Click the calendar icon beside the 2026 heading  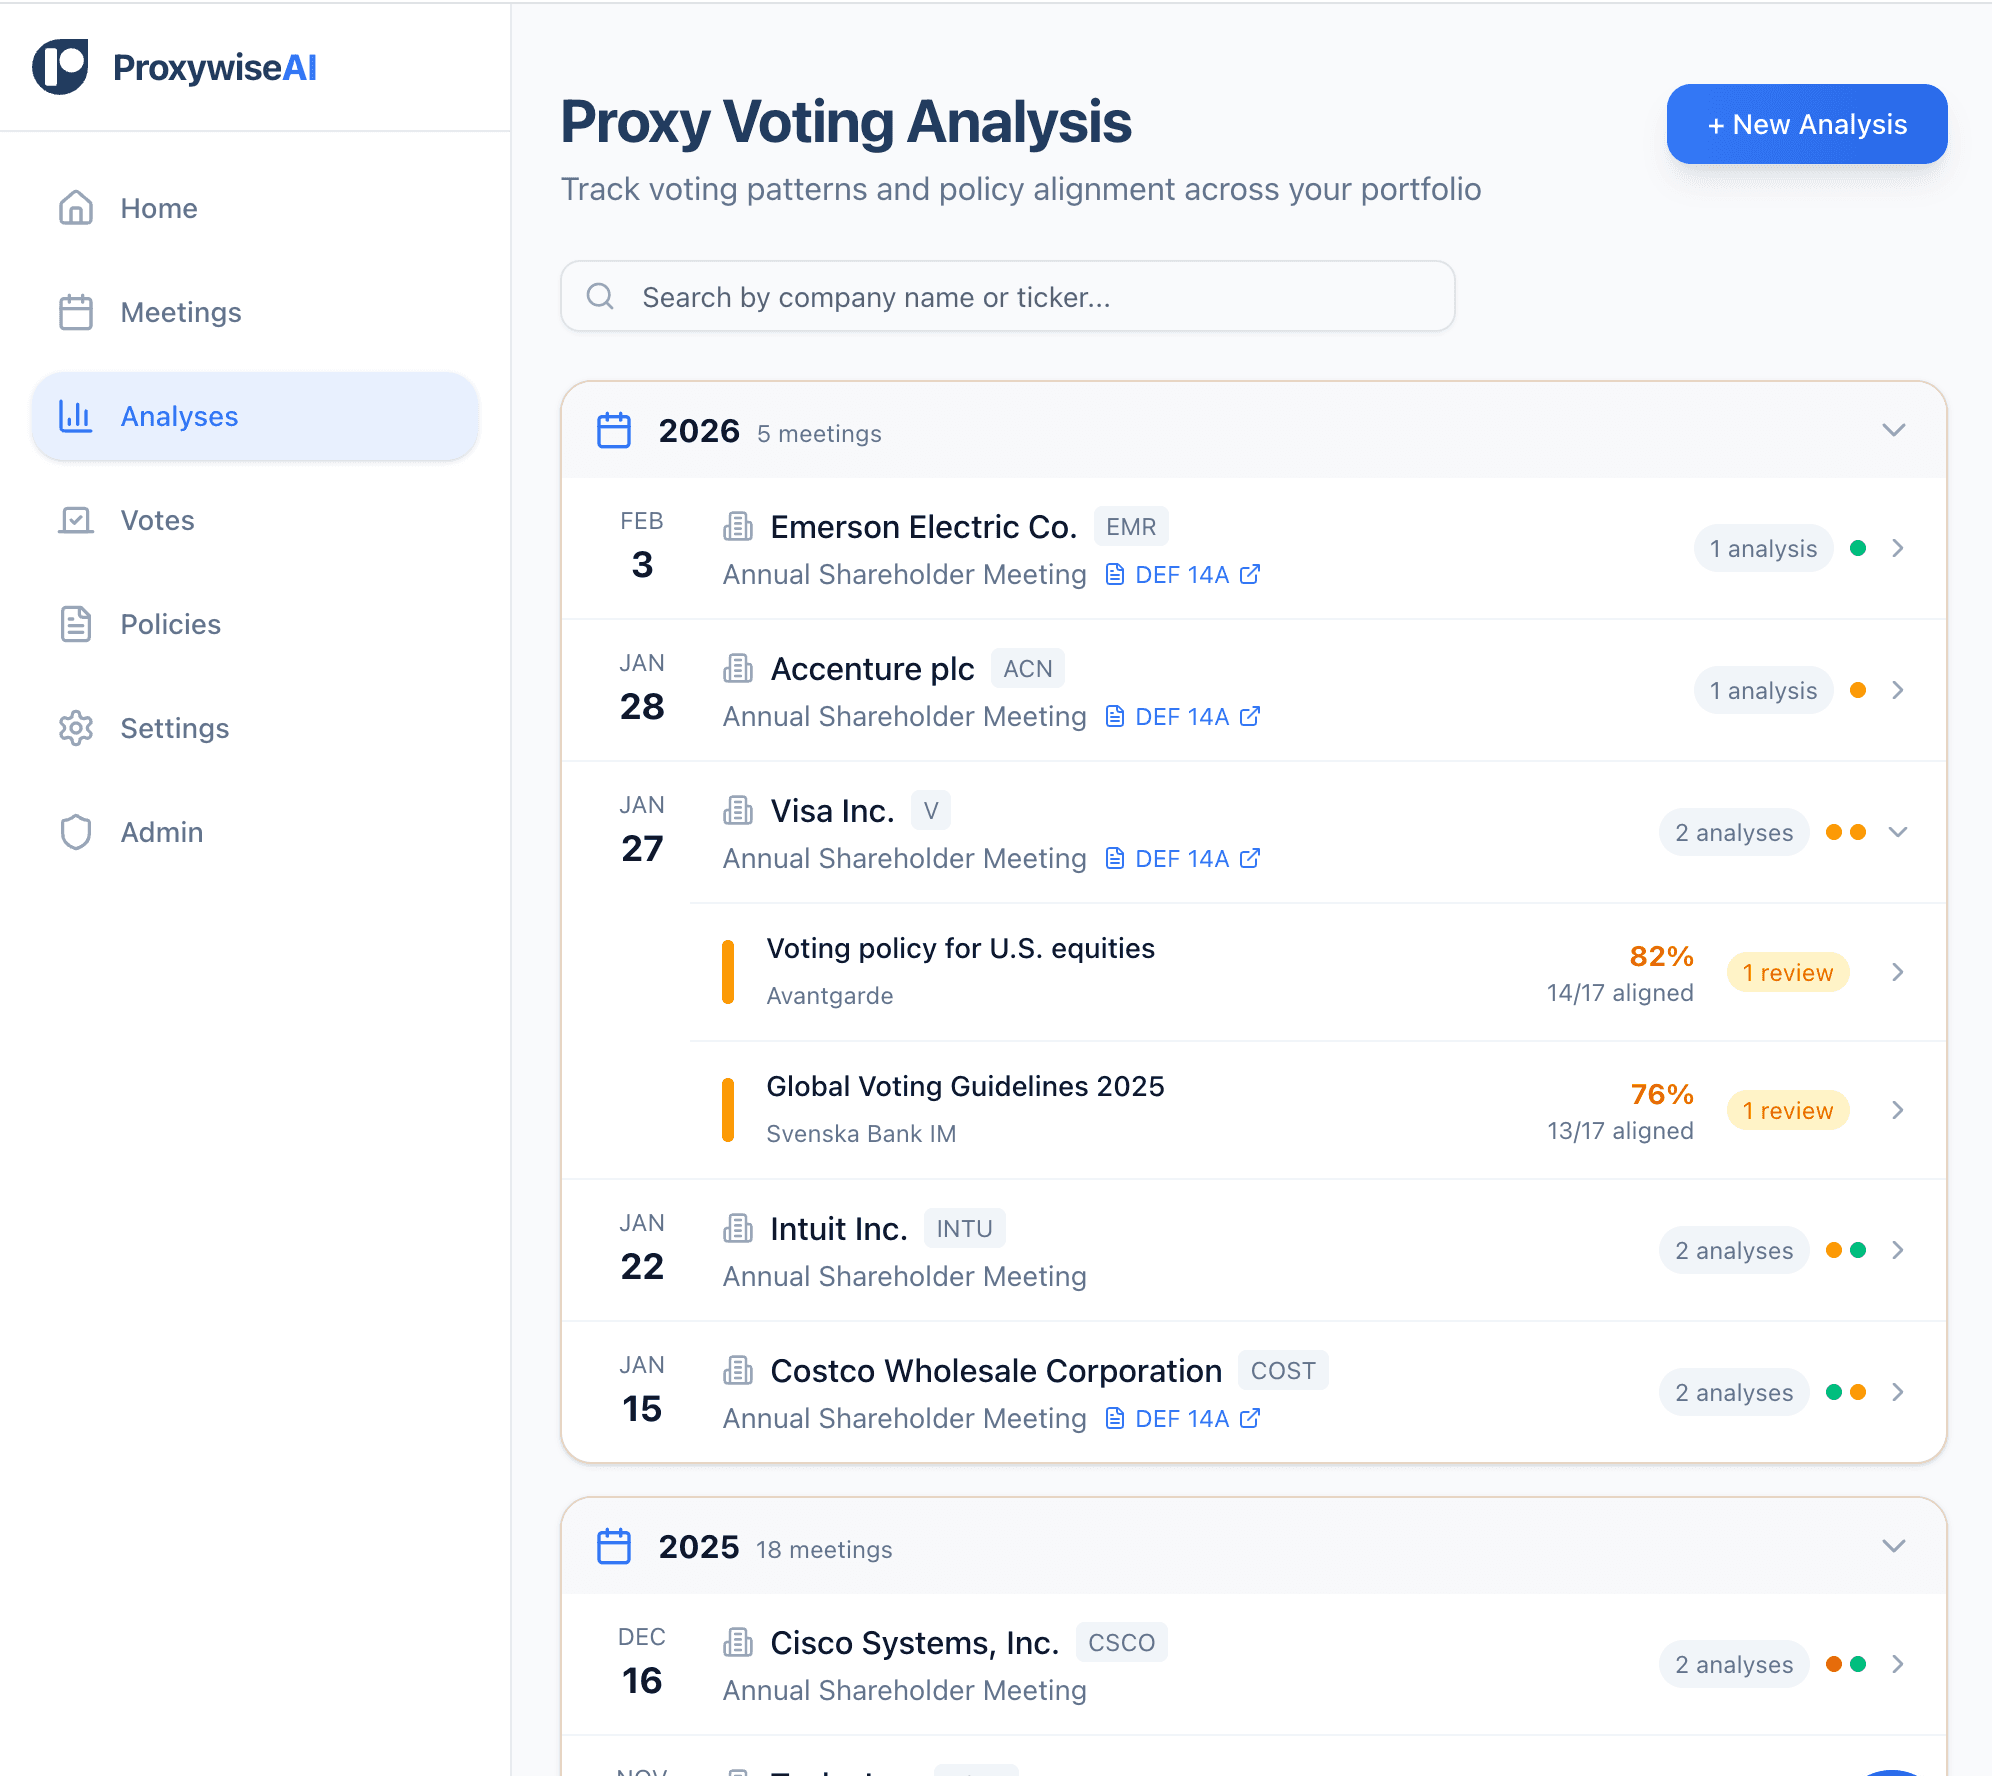pos(613,430)
